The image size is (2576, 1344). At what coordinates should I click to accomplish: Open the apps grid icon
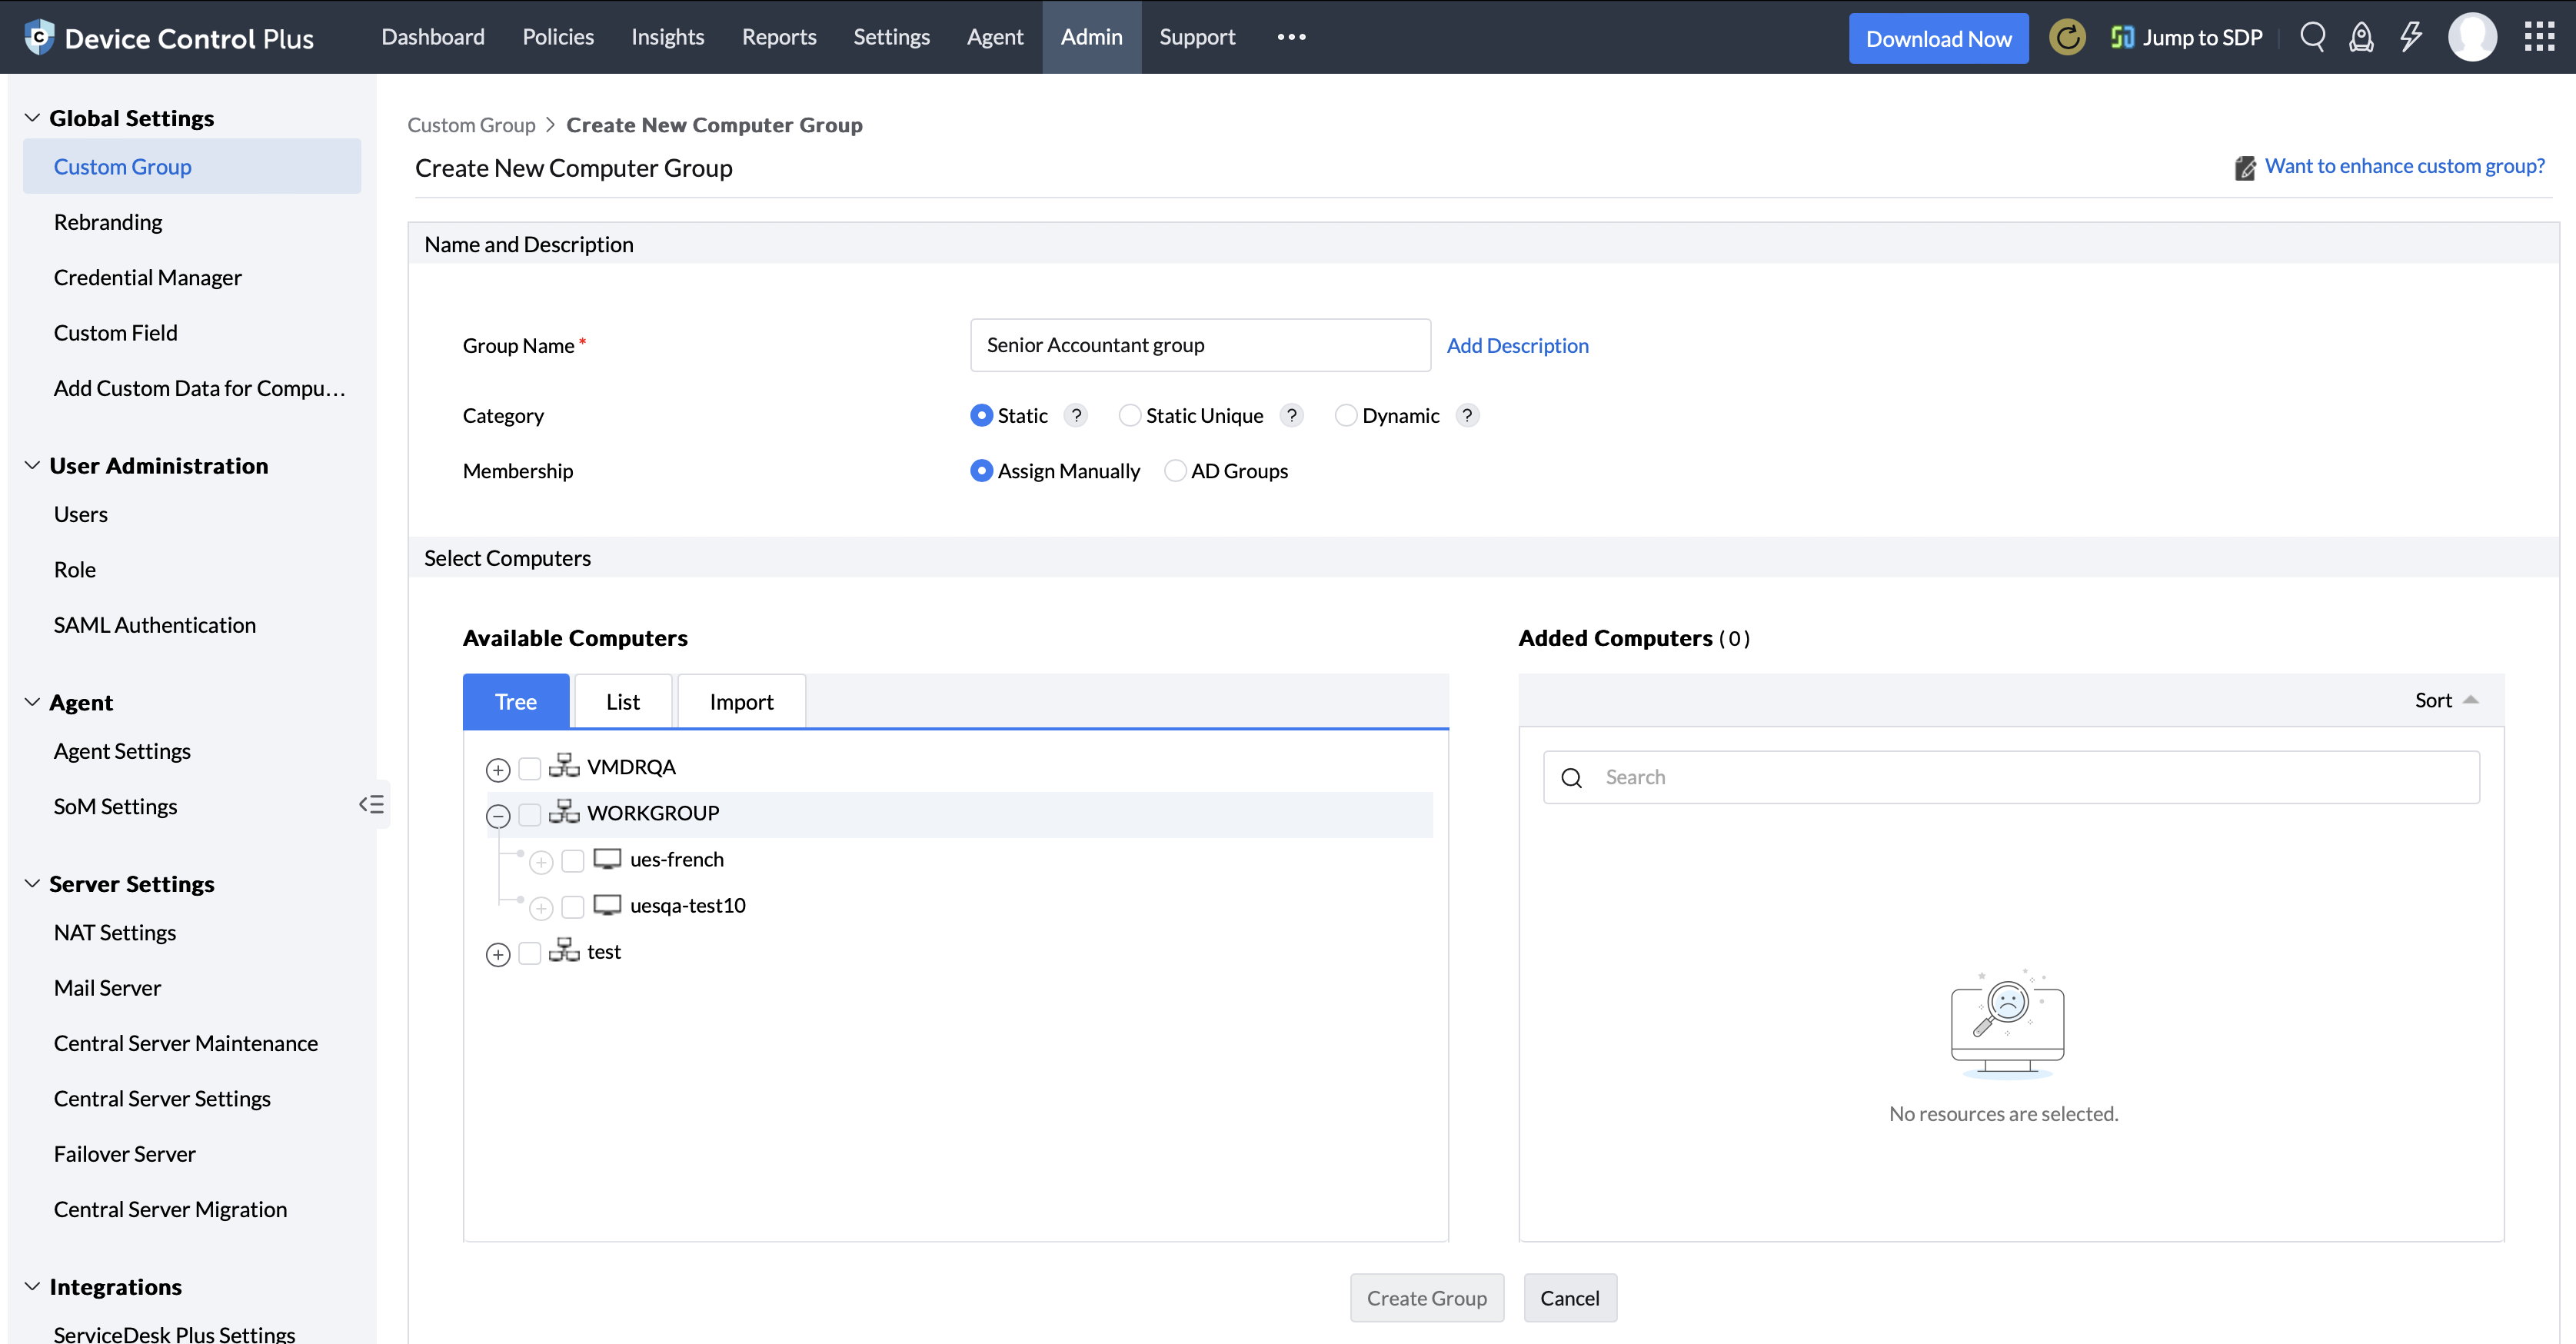(x=2539, y=38)
